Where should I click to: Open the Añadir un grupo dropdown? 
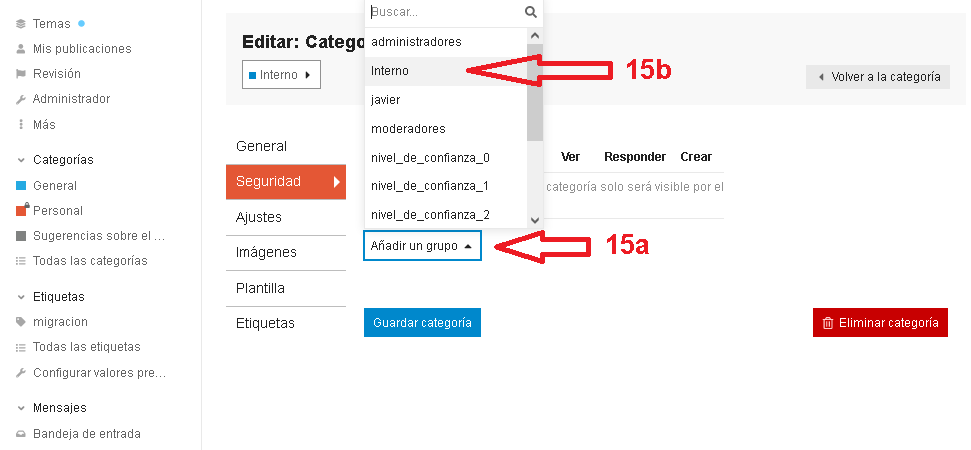421,246
